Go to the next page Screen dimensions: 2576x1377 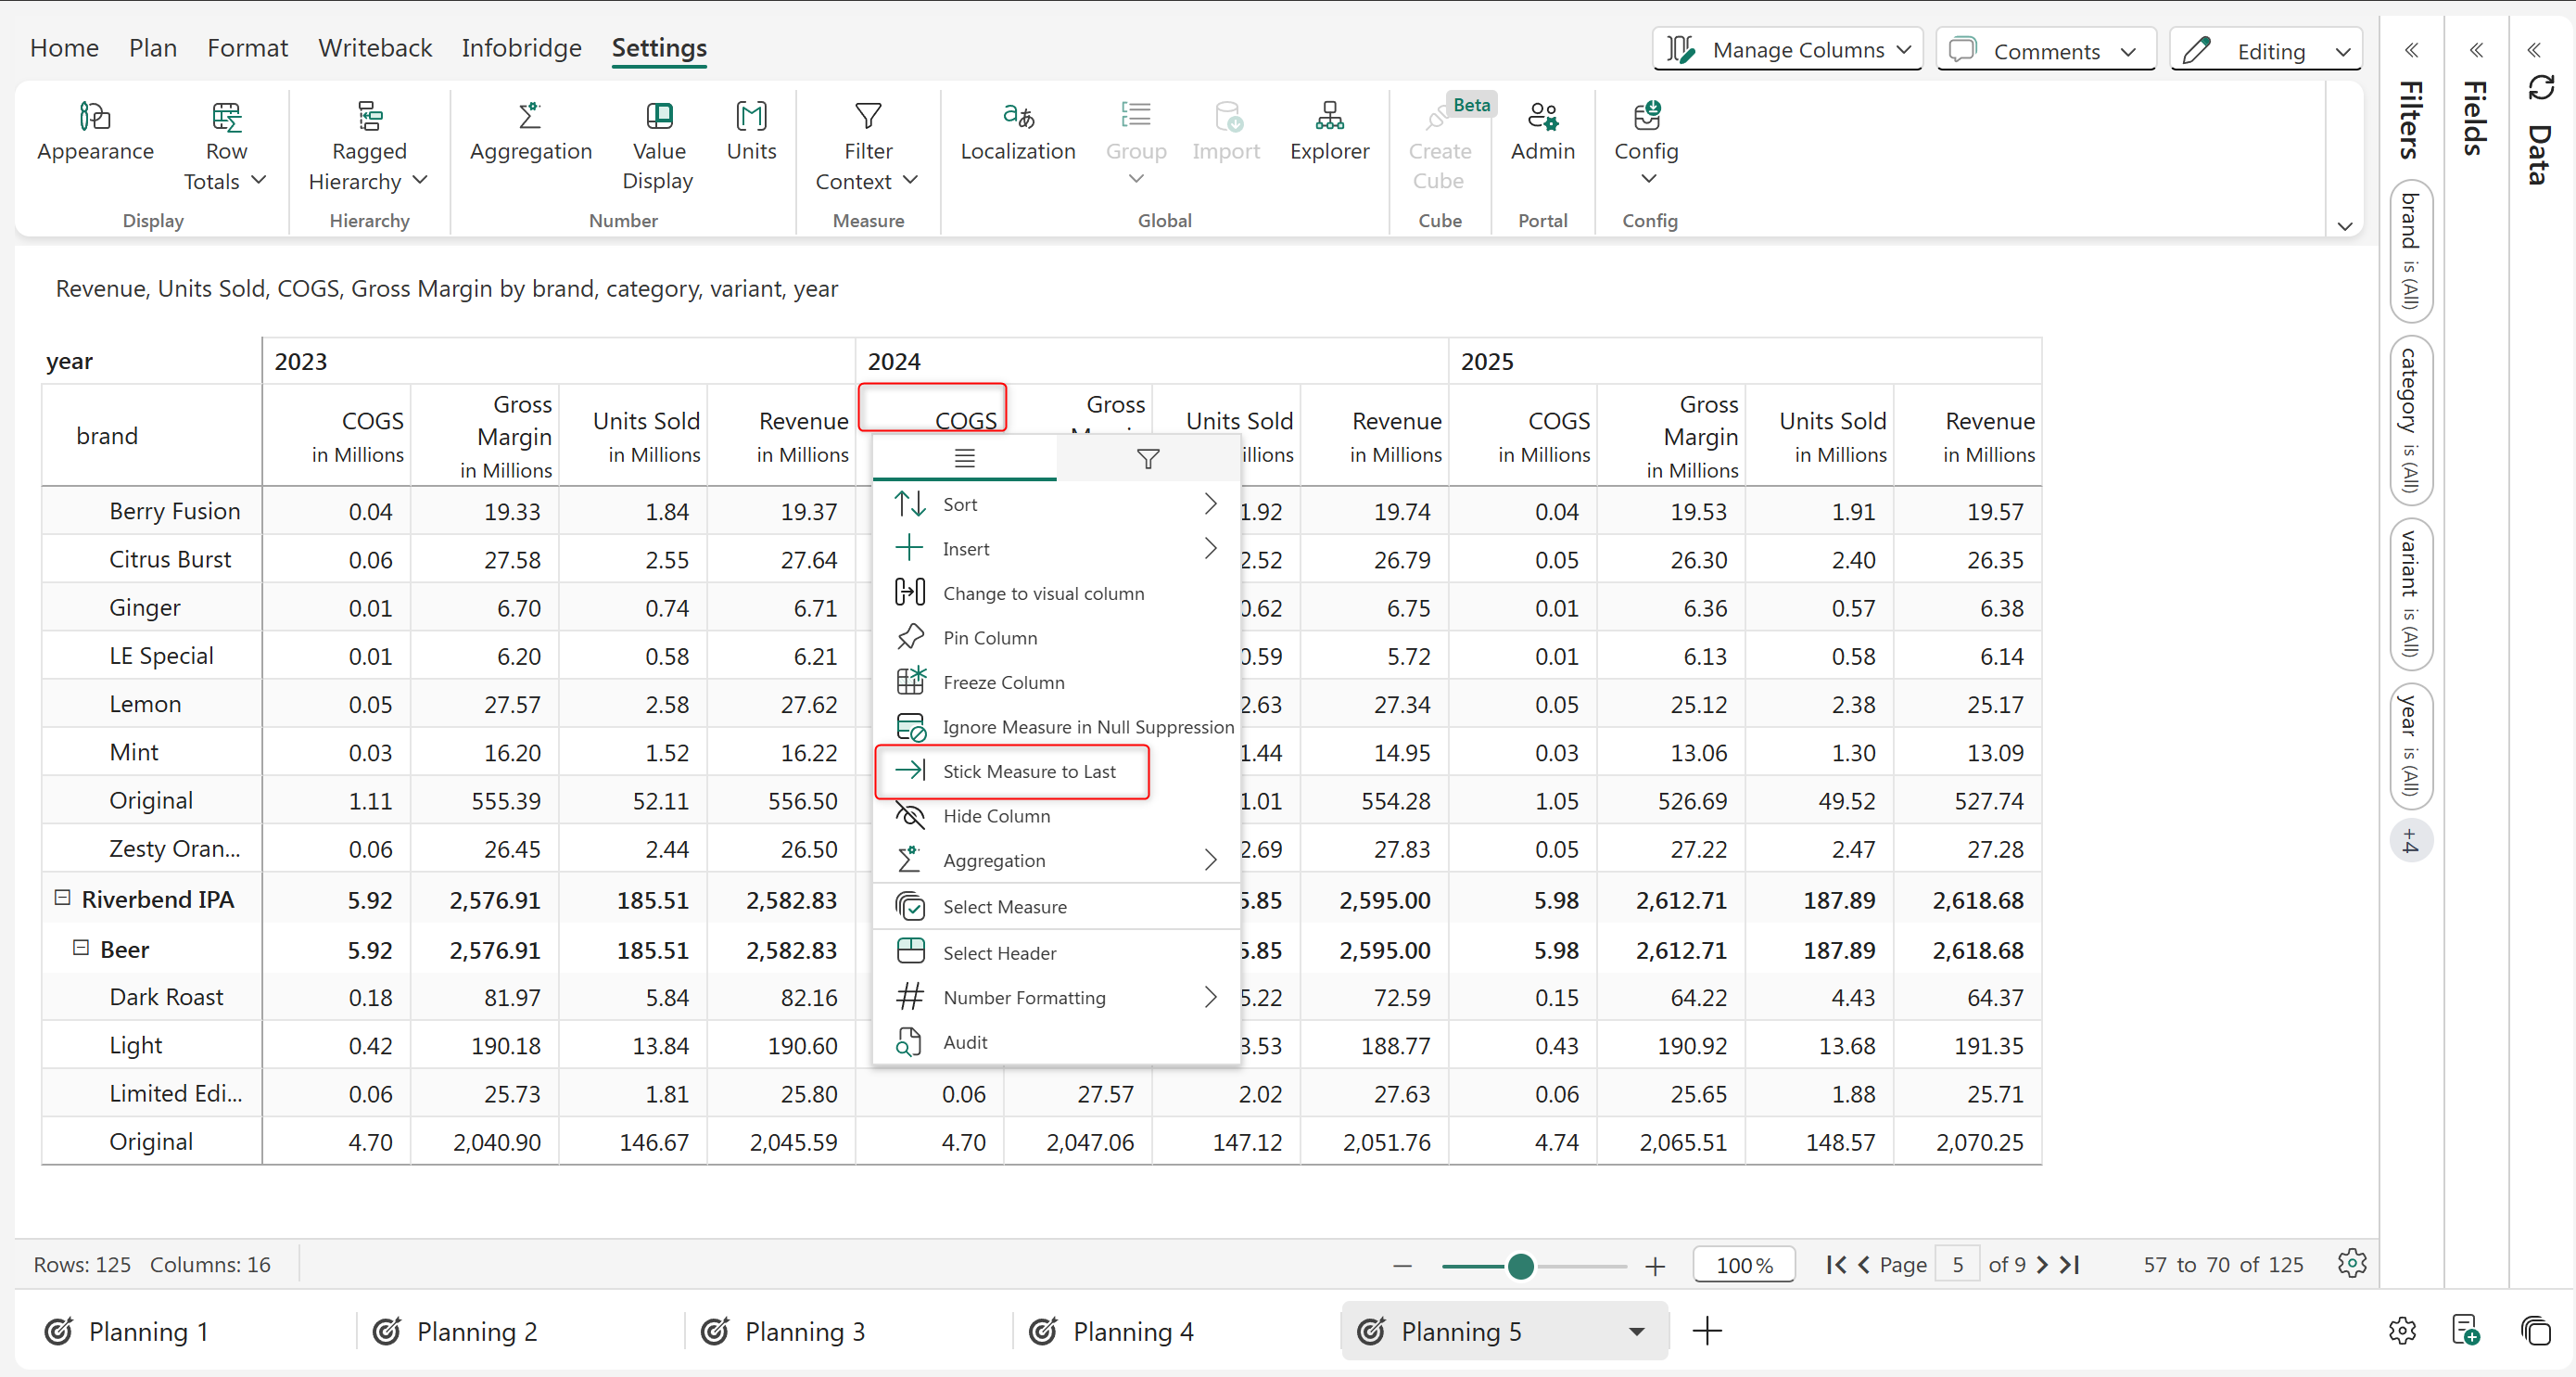tap(2042, 1265)
